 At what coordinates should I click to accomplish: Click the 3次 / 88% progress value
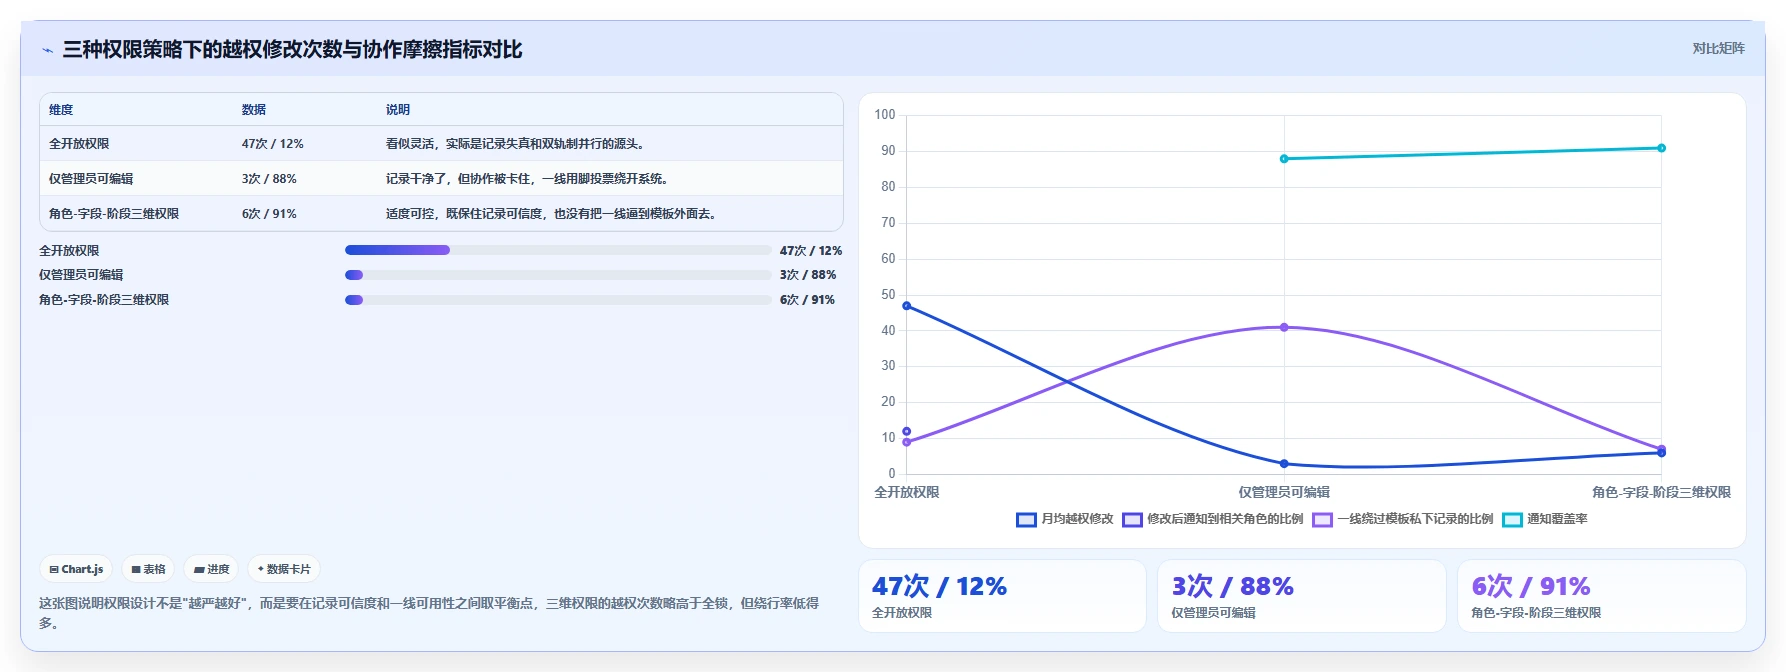tap(808, 275)
